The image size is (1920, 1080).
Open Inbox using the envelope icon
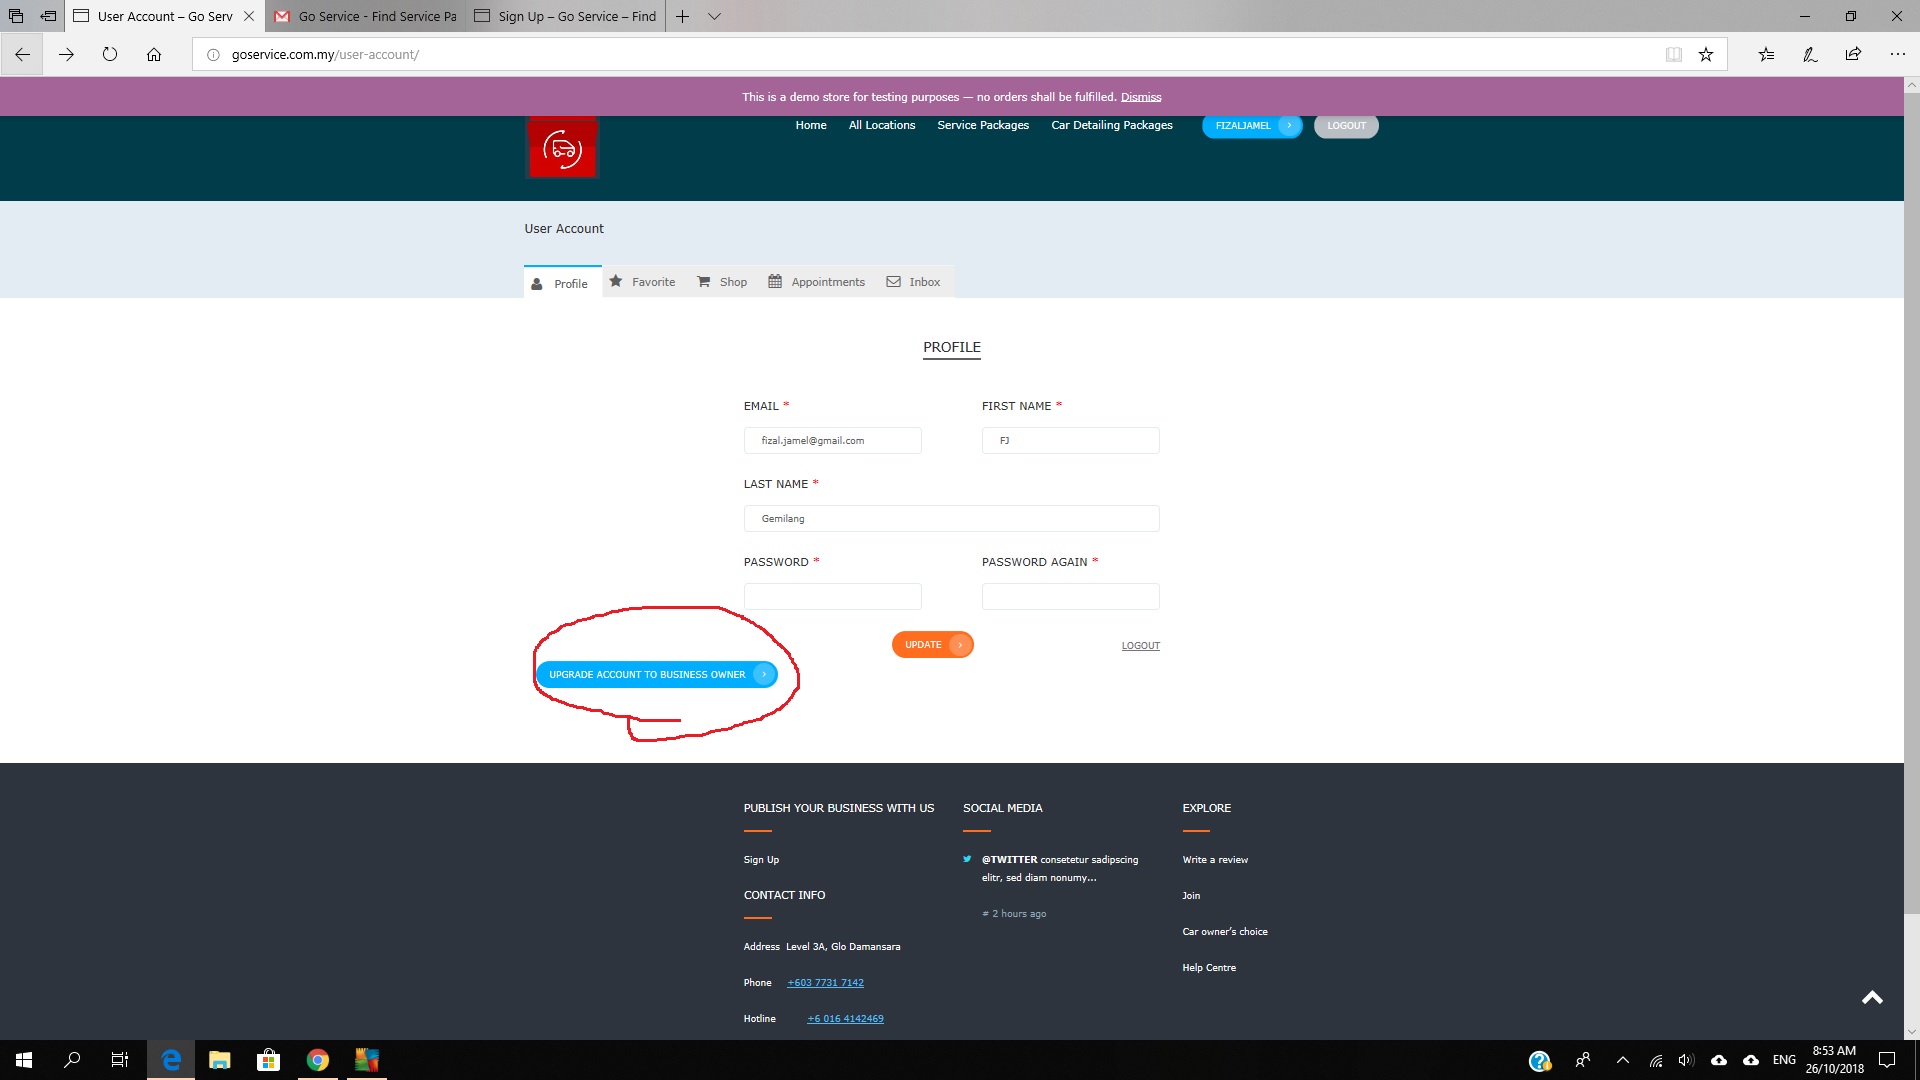coord(892,281)
